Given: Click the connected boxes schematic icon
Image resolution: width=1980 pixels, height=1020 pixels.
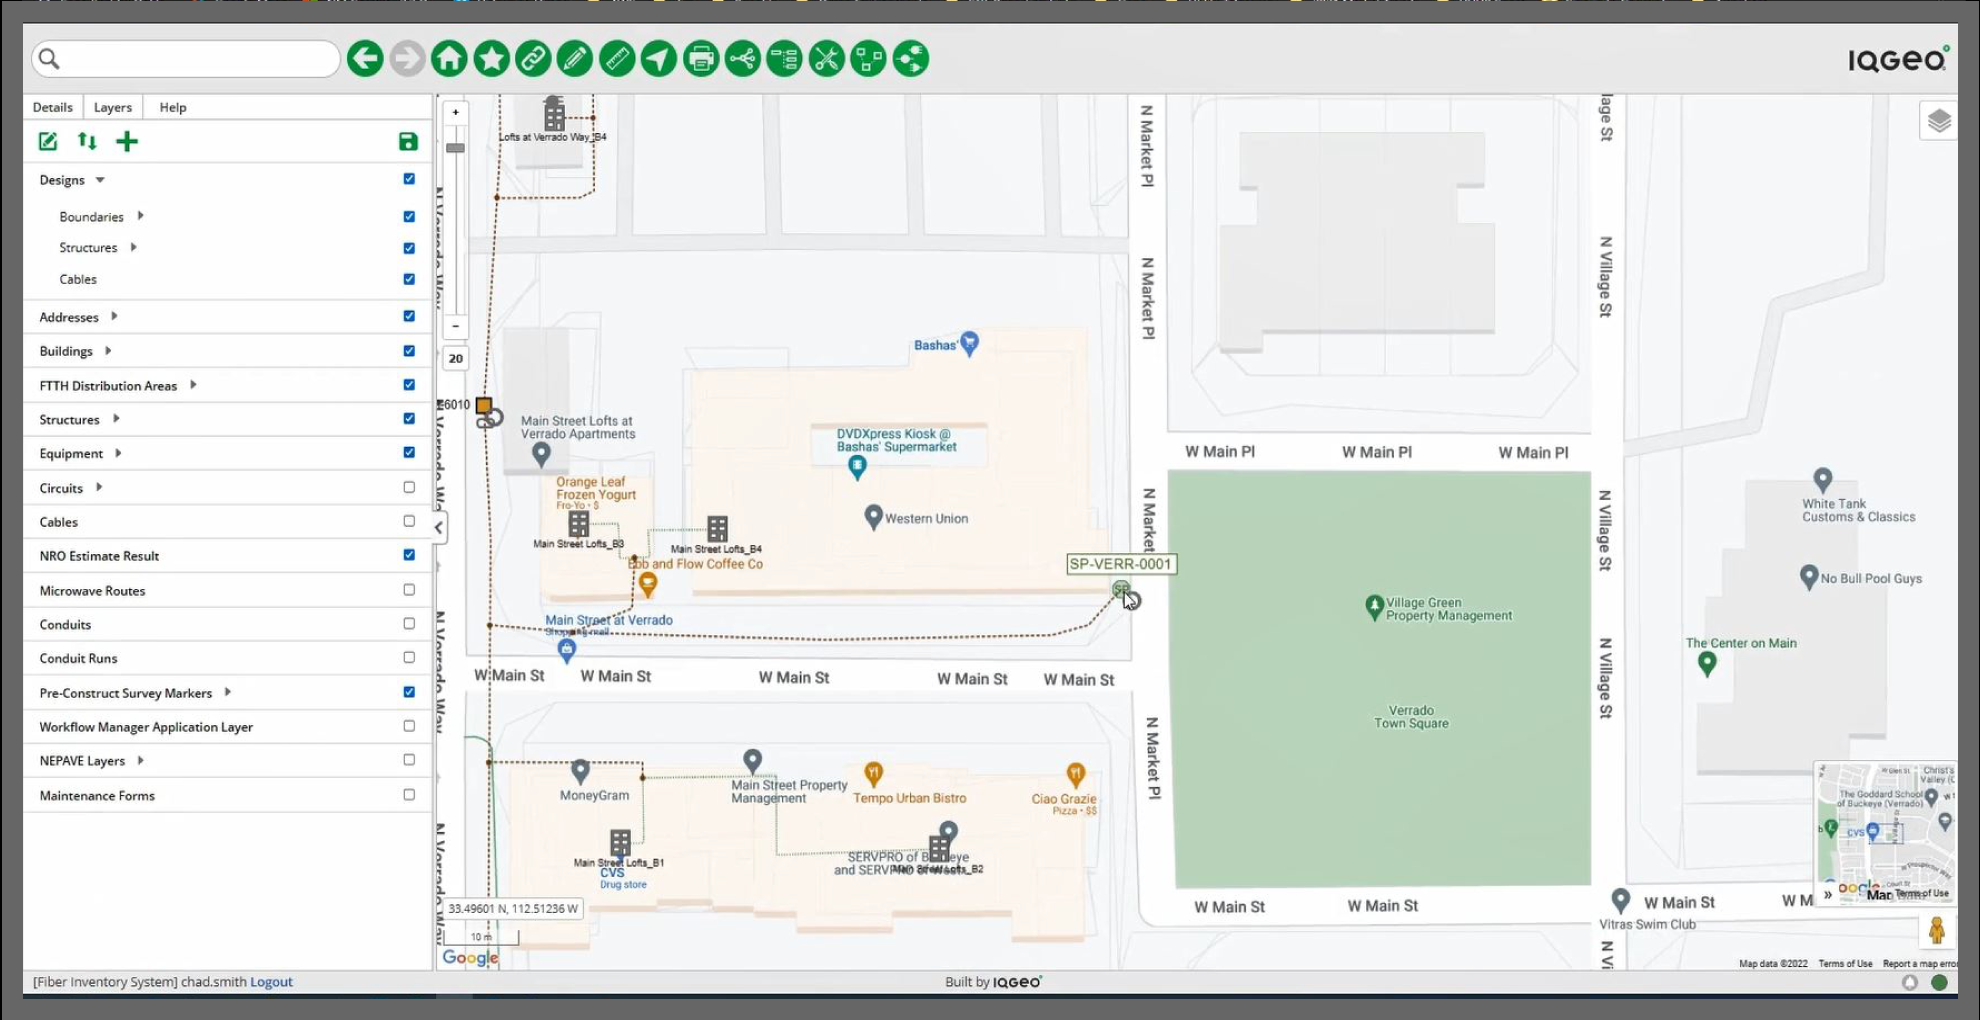Looking at the screenshot, I should (x=869, y=59).
